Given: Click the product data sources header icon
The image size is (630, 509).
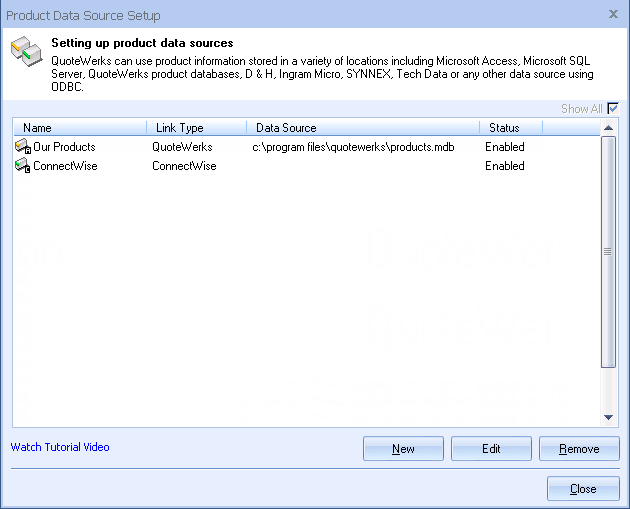Looking at the screenshot, I should point(25,55).
